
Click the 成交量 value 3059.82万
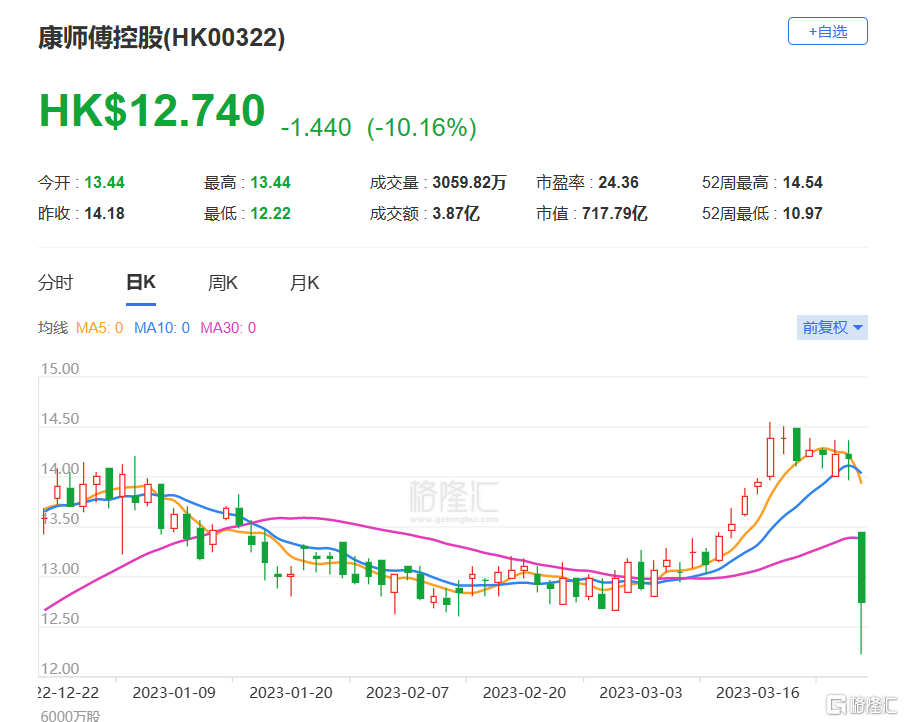pyautogui.click(x=469, y=182)
